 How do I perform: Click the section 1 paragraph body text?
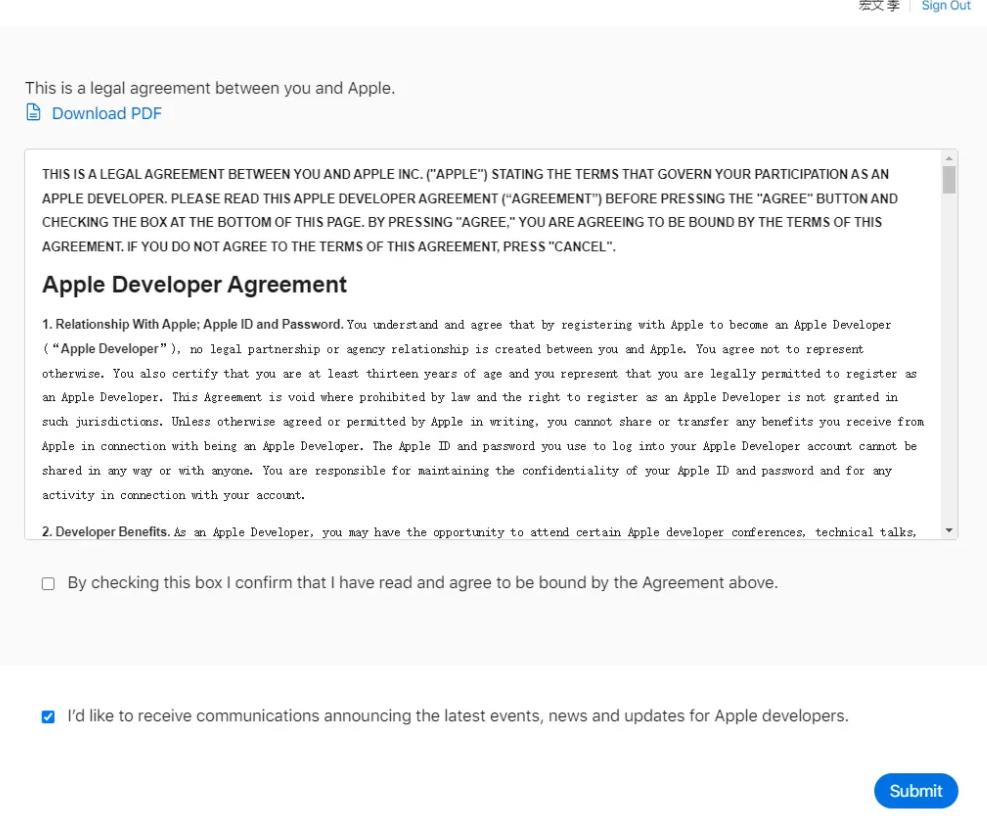tap(480, 423)
